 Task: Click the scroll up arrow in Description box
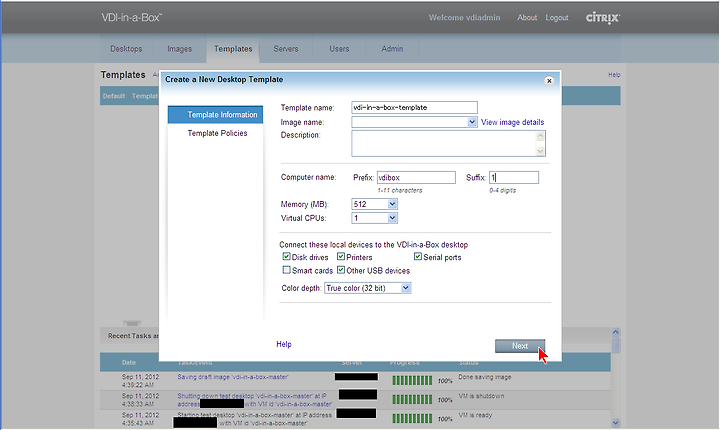[x=540, y=136]
